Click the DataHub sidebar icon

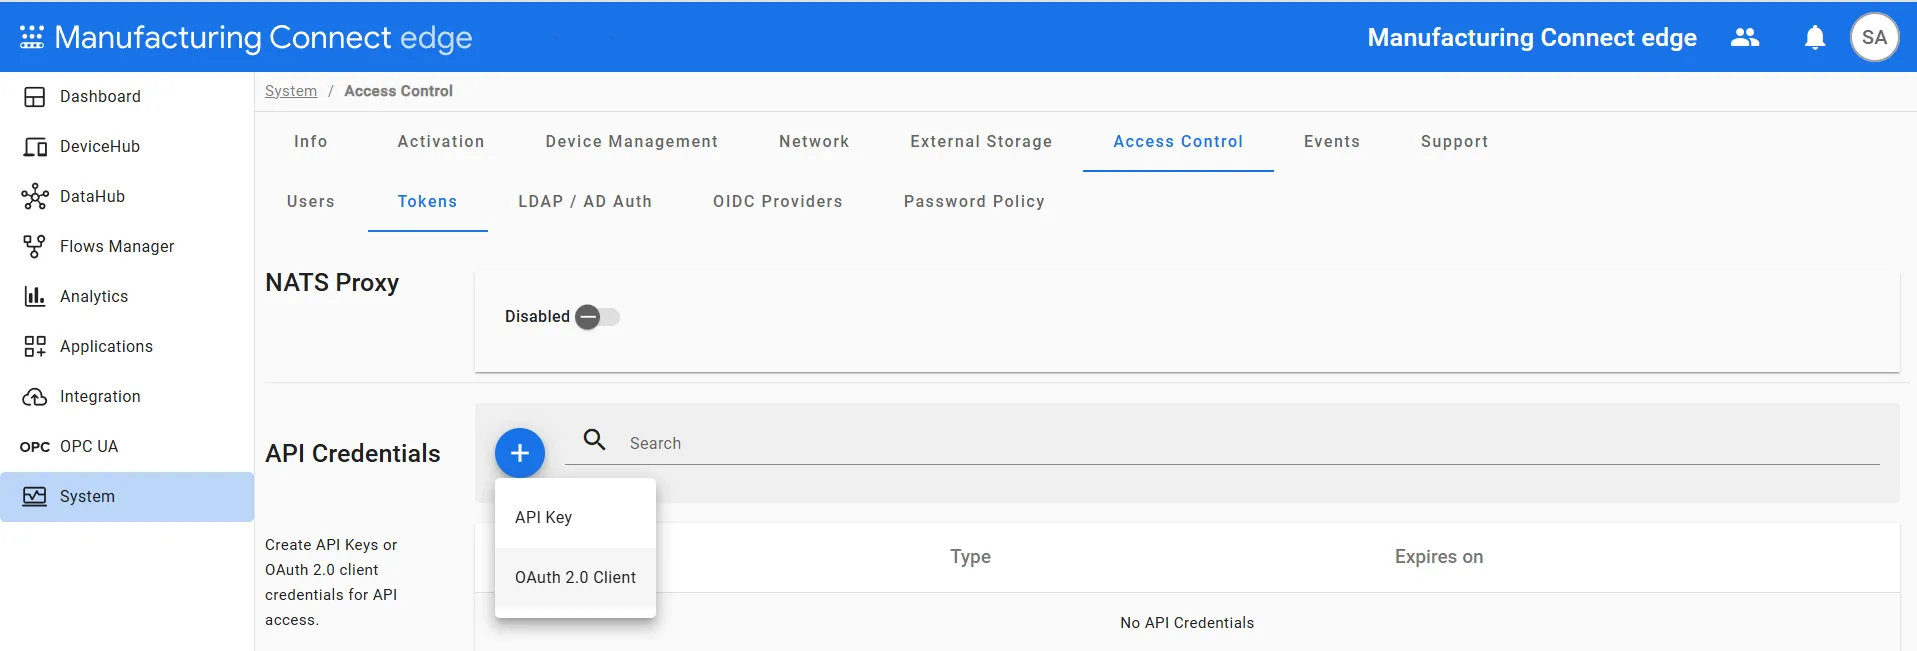click(x=35, y=197)
